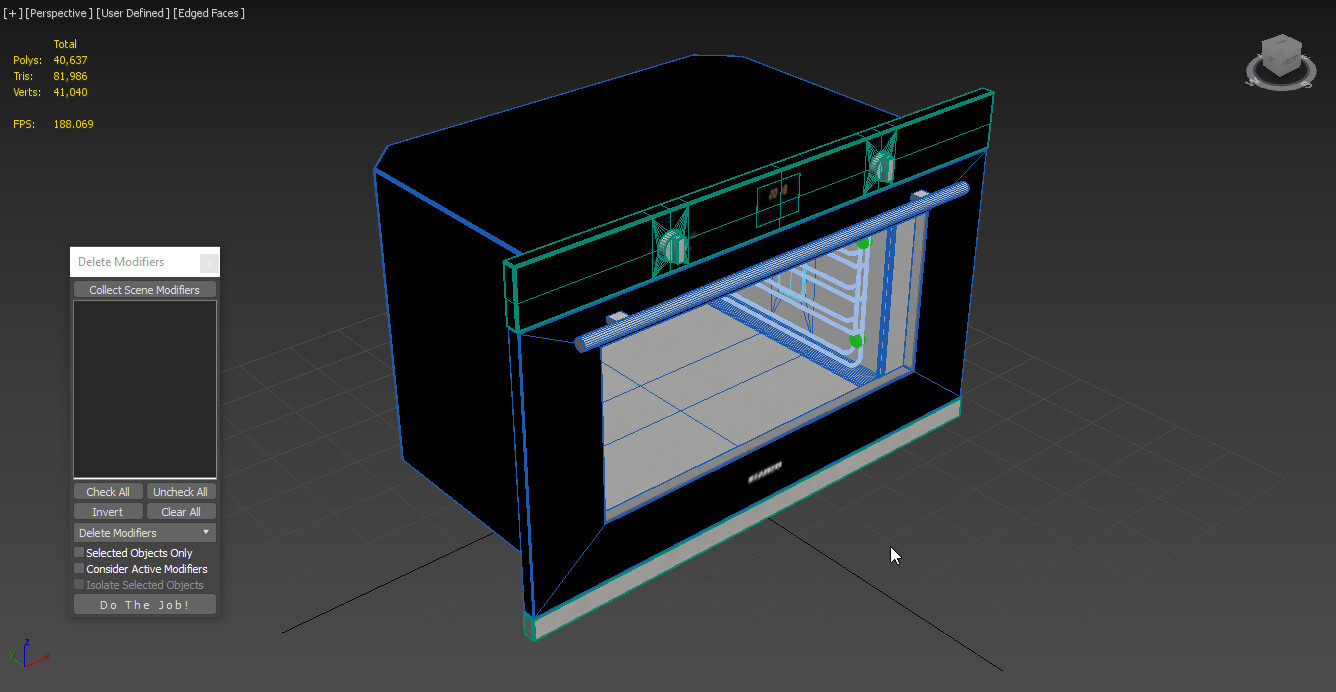Open the [+] viewport general menu
The height and width of the screenshot is (692, 1336).
tap(11, 13)
